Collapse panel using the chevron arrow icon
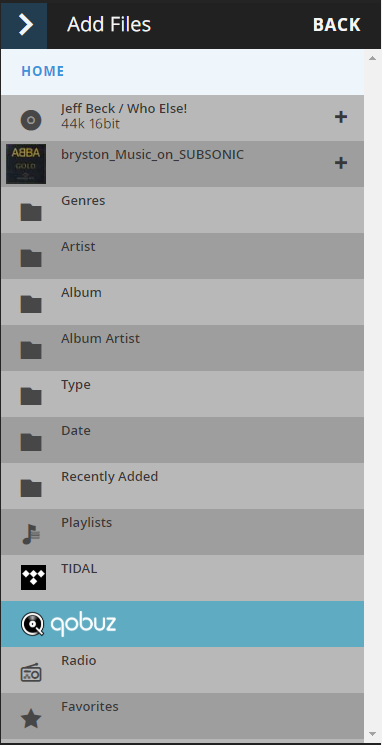 click(x=24, y=25)
